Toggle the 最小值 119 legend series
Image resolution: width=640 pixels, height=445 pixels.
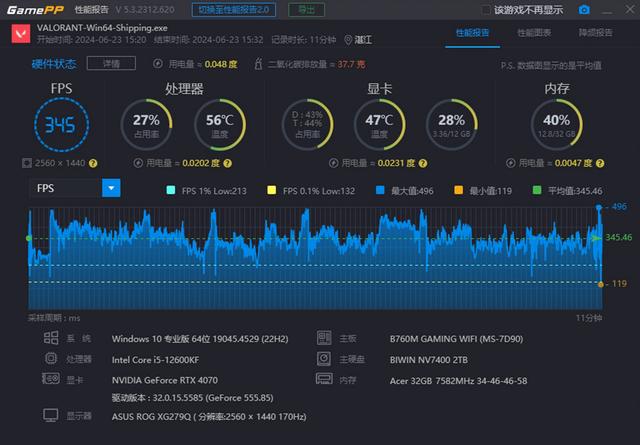coord(483,191)
